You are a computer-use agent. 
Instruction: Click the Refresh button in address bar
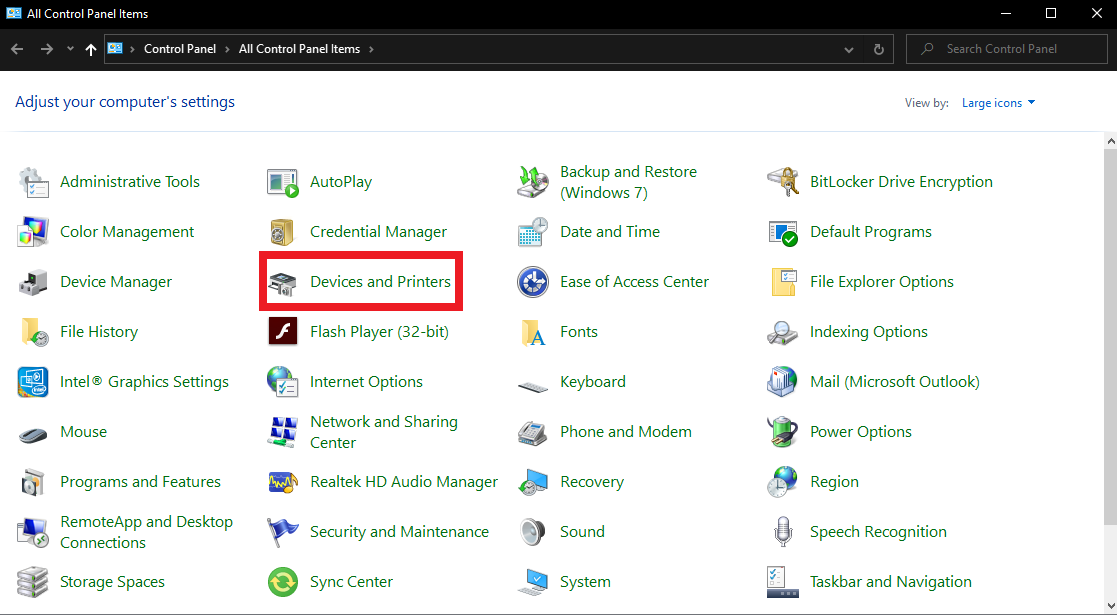tap(879, 49)
